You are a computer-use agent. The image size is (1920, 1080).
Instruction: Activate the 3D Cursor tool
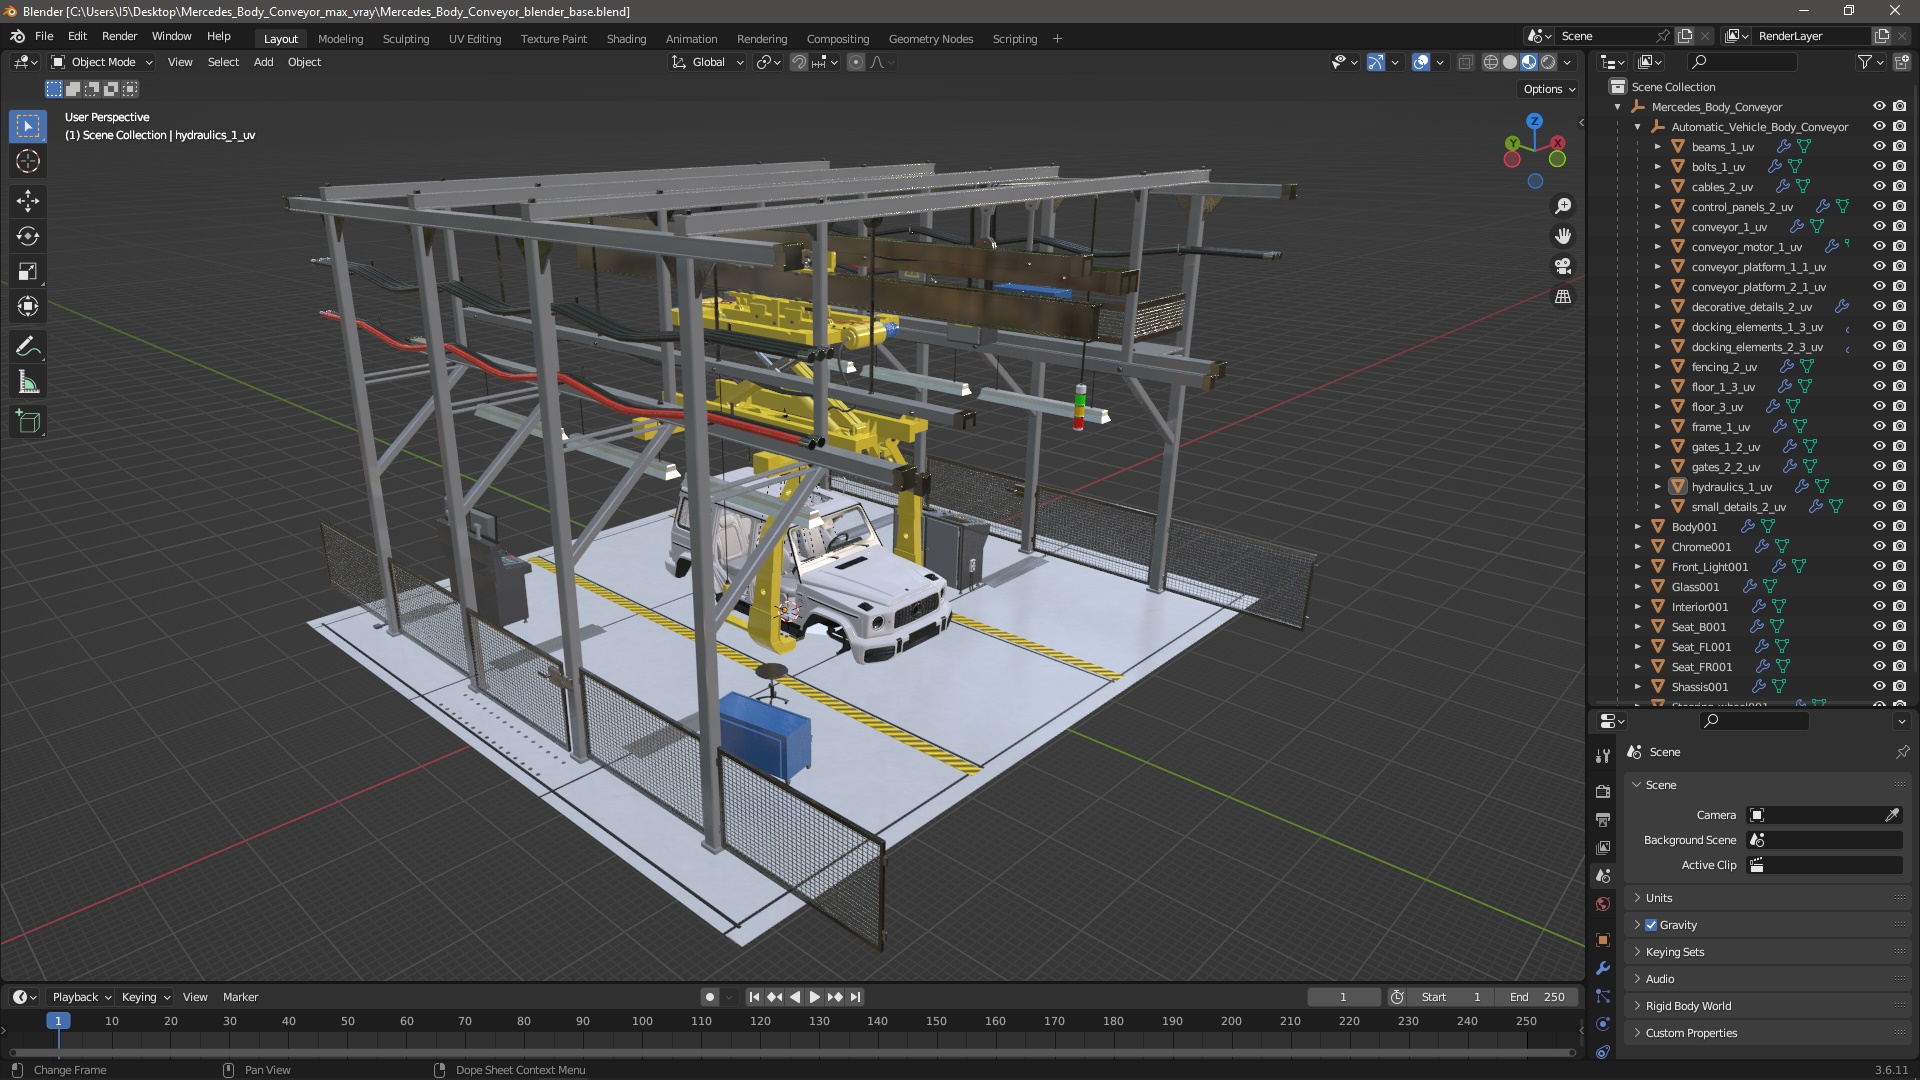click(28, 161)
